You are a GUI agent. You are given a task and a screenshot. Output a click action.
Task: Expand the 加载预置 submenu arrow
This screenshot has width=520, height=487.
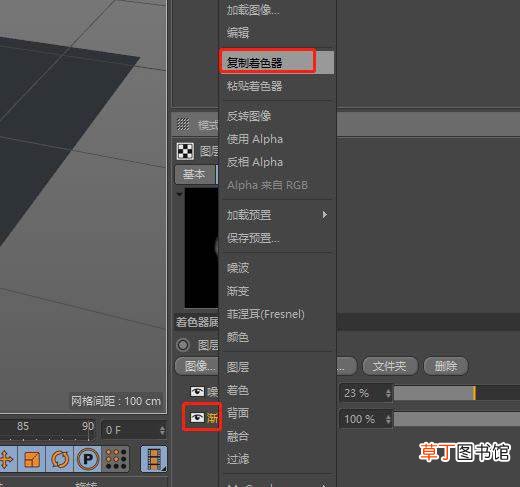(324, 215)
